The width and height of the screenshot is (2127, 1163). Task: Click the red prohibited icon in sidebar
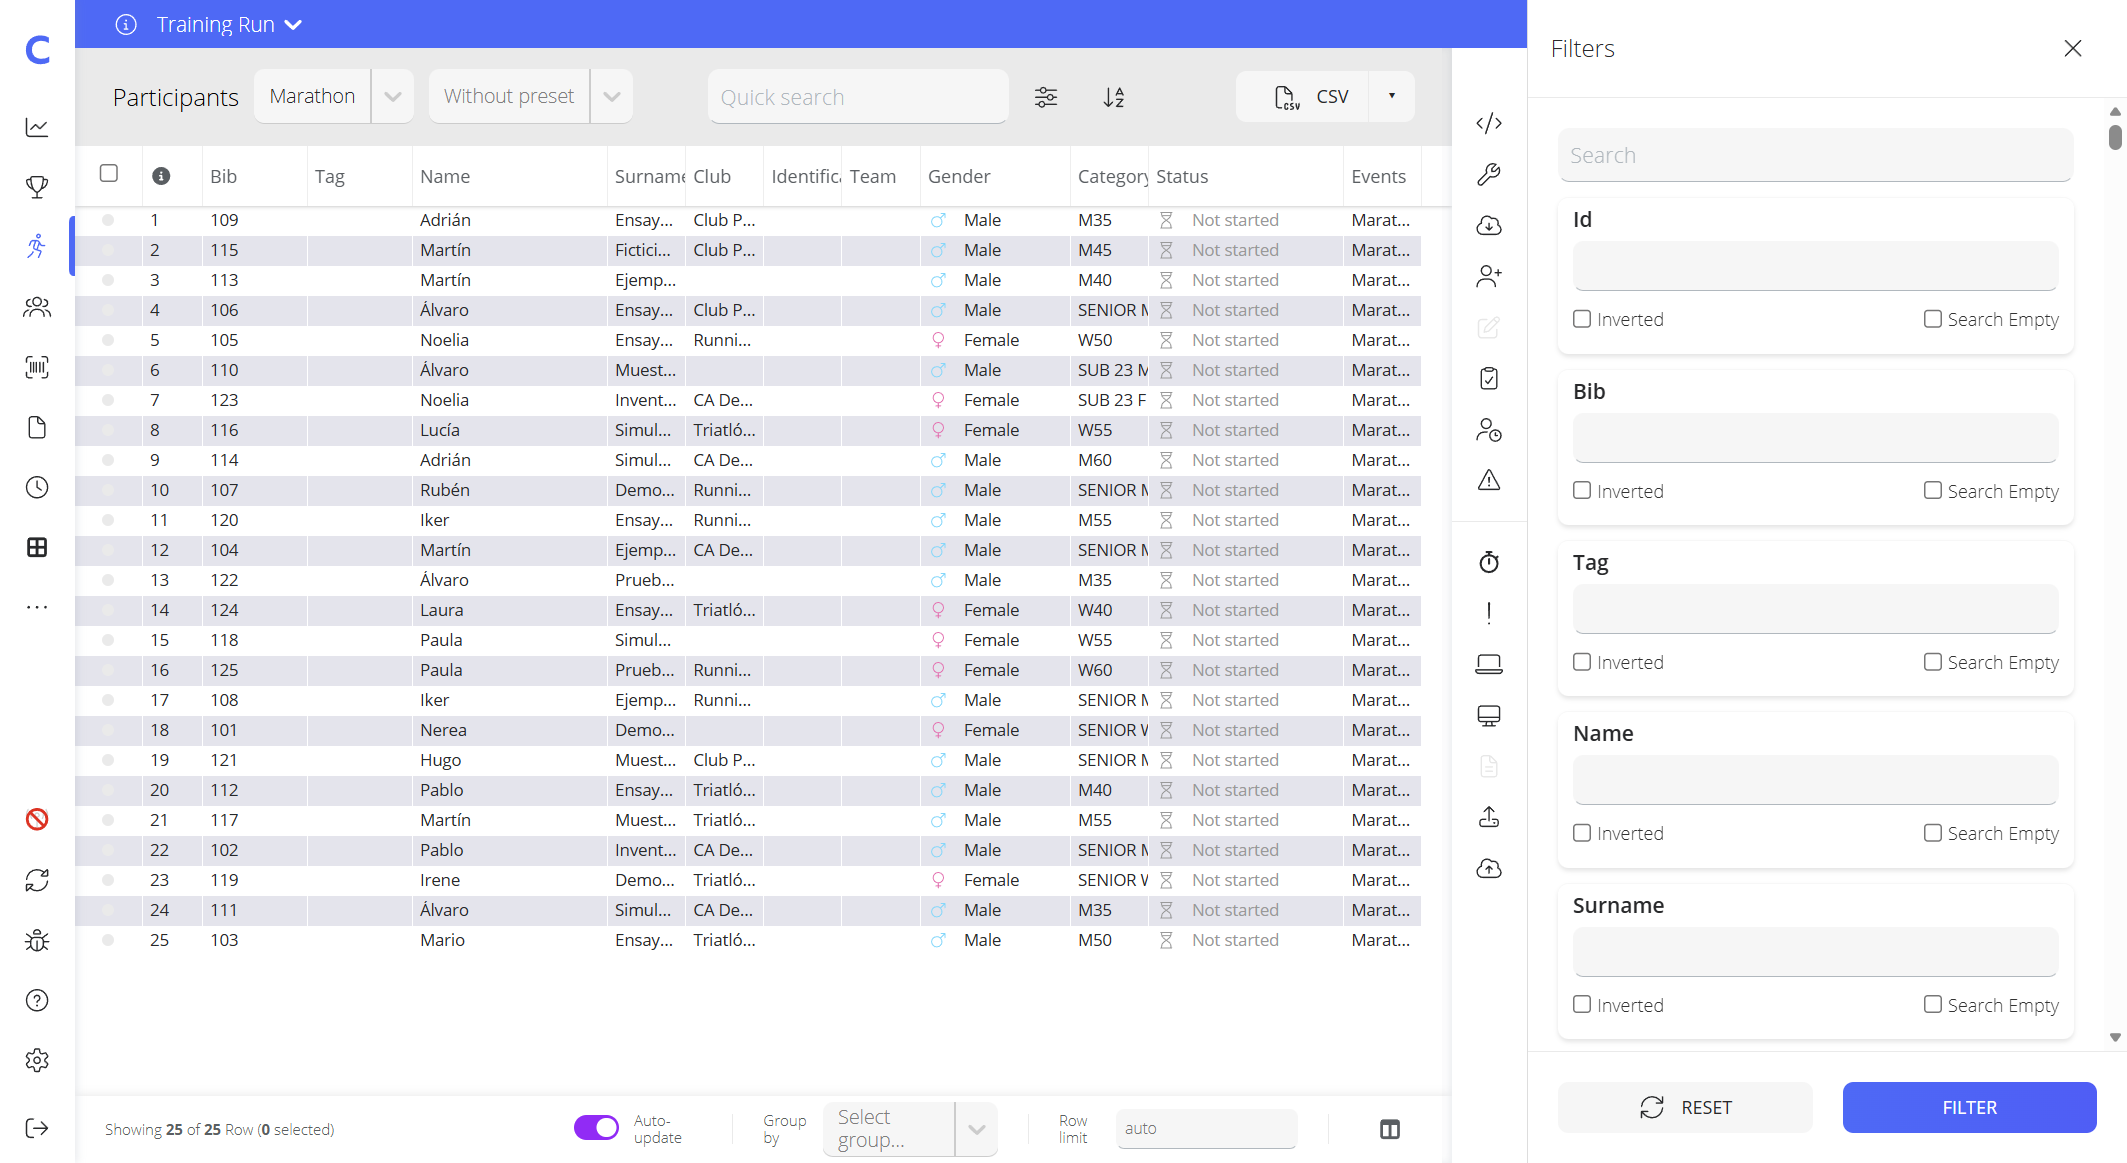click(37, 819)
